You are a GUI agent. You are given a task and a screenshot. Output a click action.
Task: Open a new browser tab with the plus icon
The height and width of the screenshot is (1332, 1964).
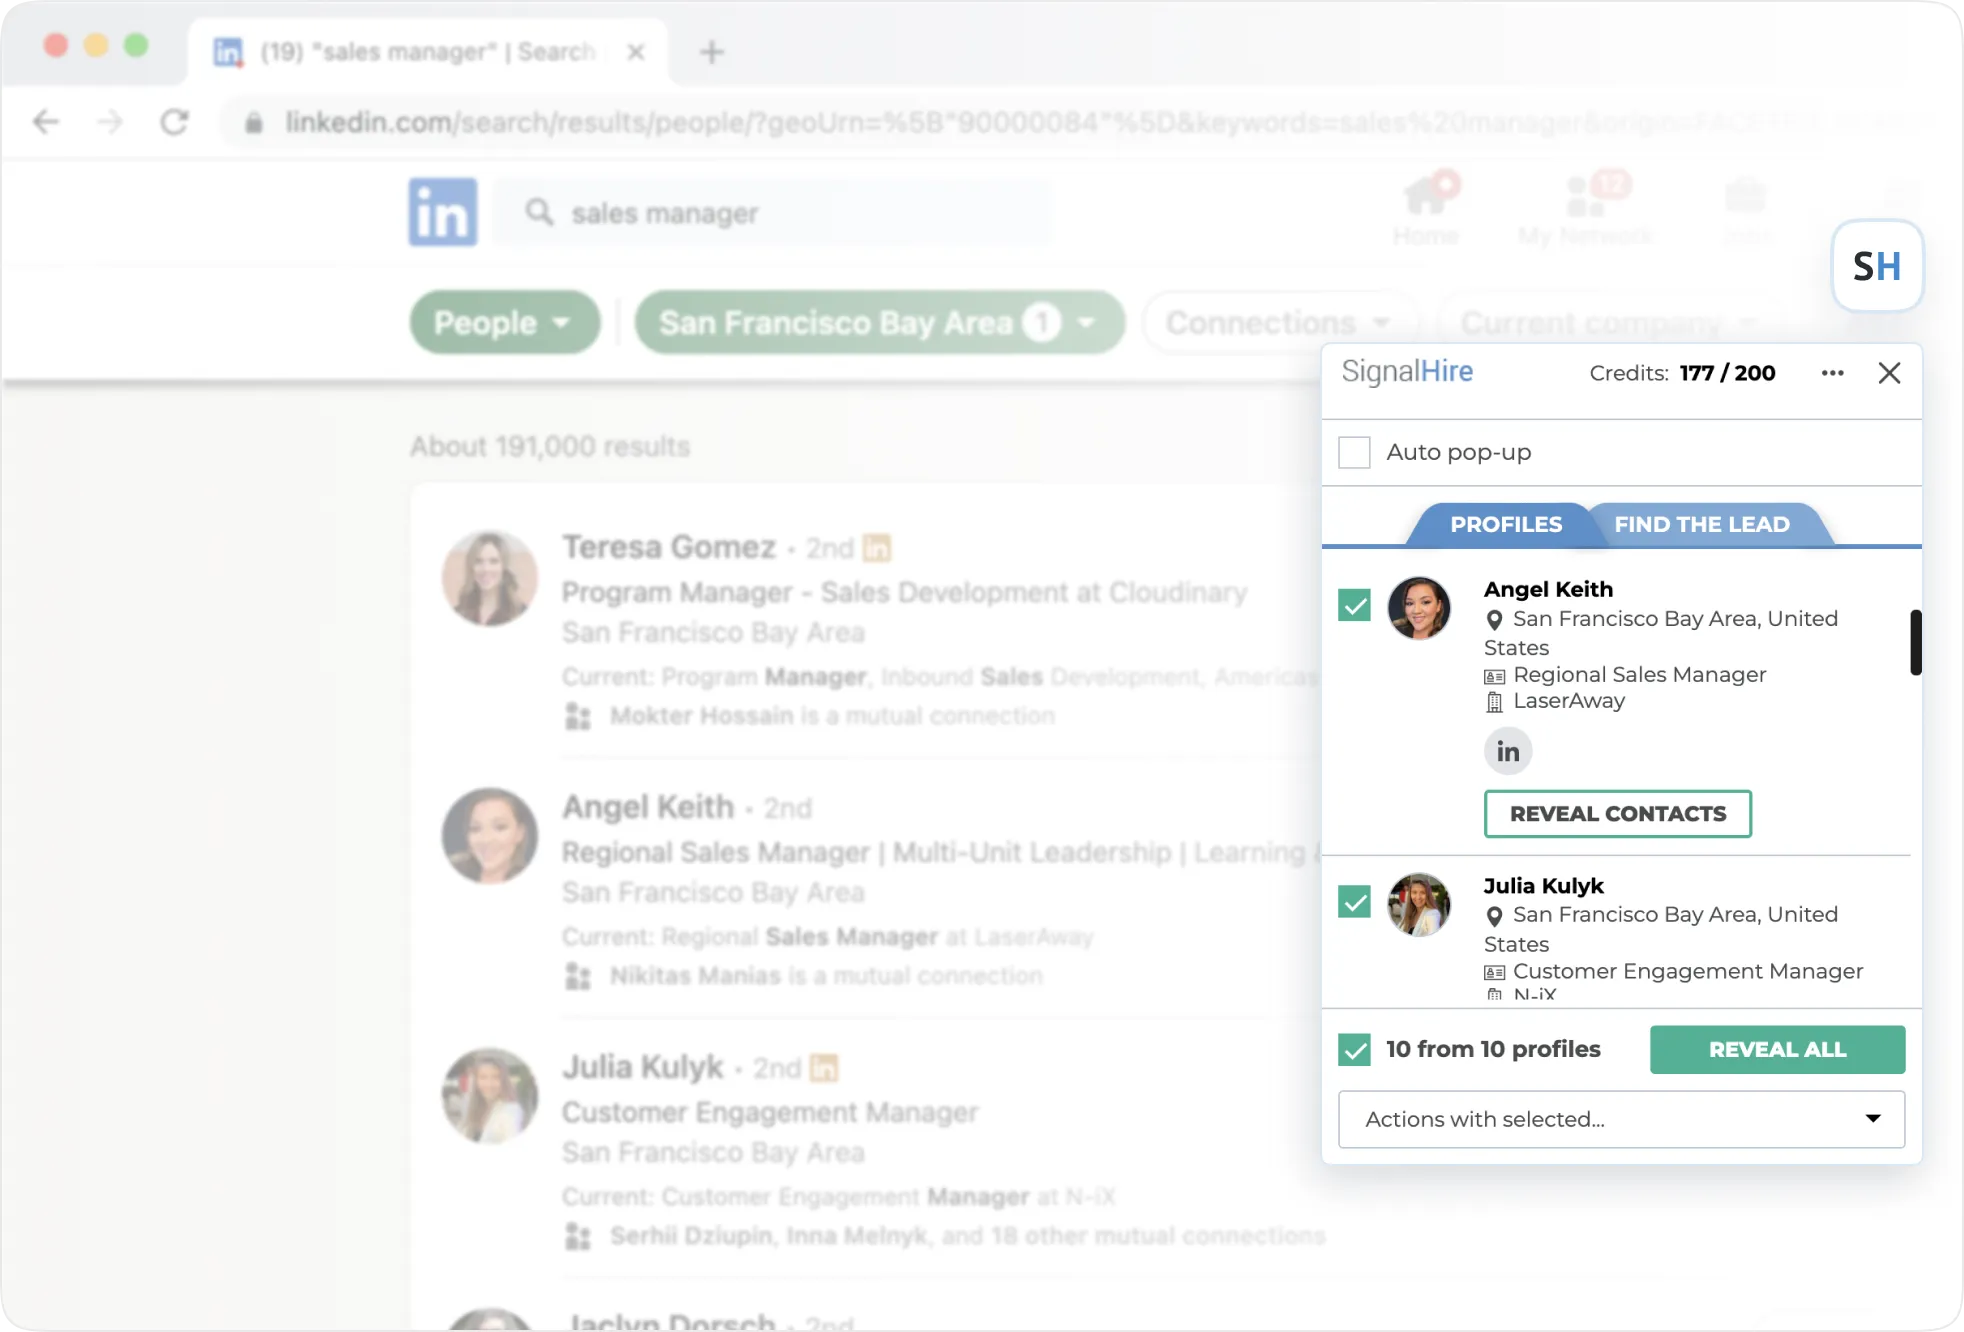click(x=711, y=52)
